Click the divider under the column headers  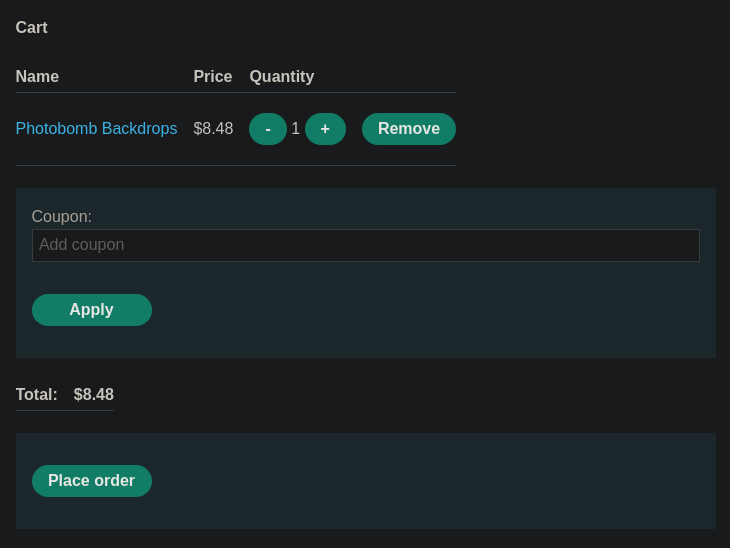(236, 93)
